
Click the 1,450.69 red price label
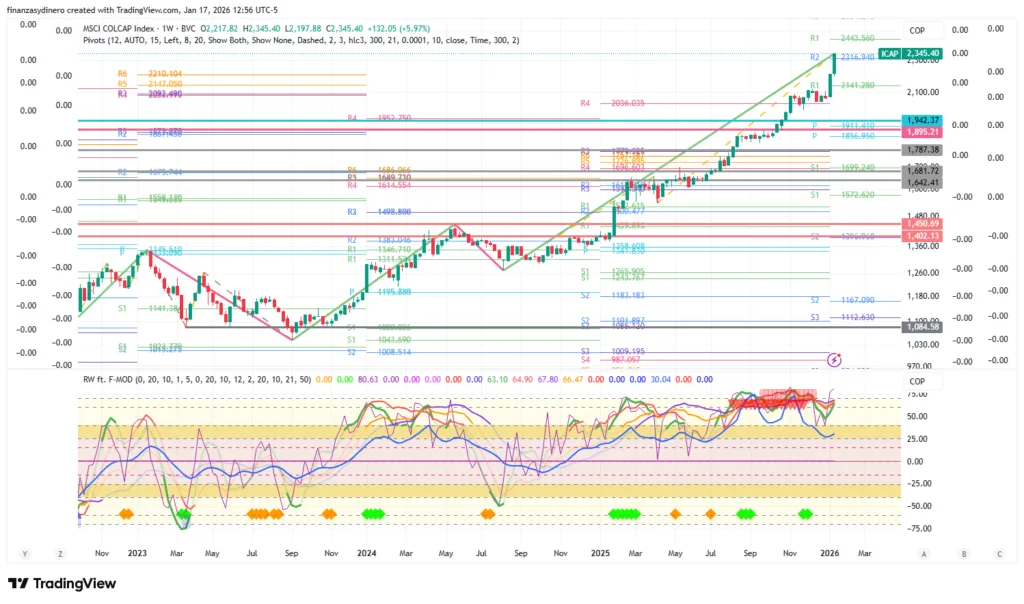tap(920, 223)
